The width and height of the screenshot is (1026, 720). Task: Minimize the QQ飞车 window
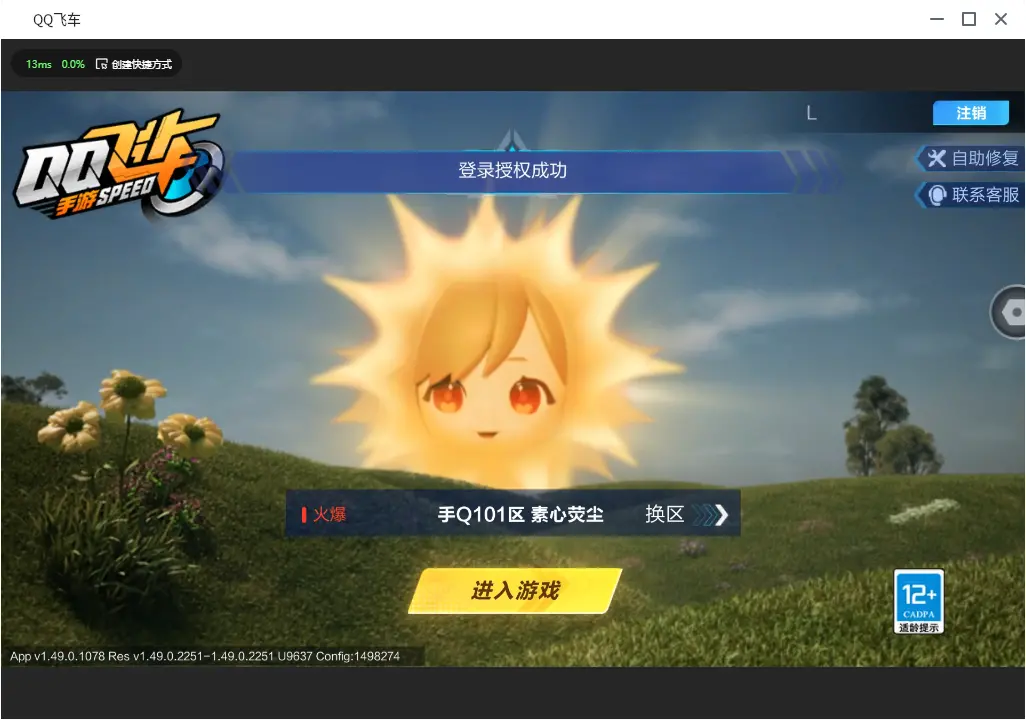[x=937, y=20]
